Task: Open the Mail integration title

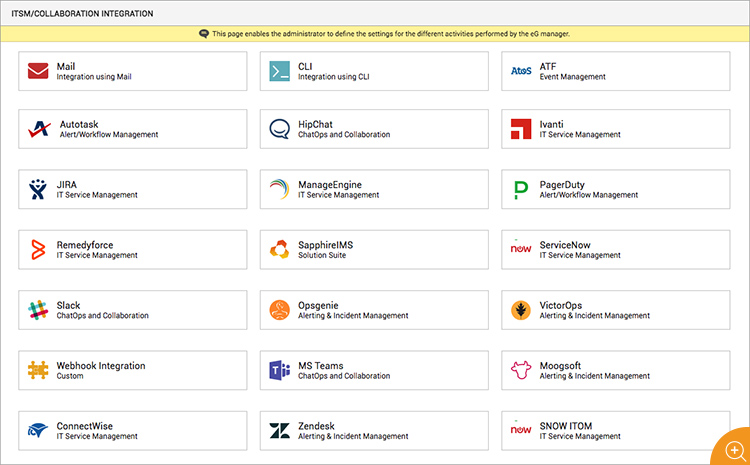Action: (66, 66)
